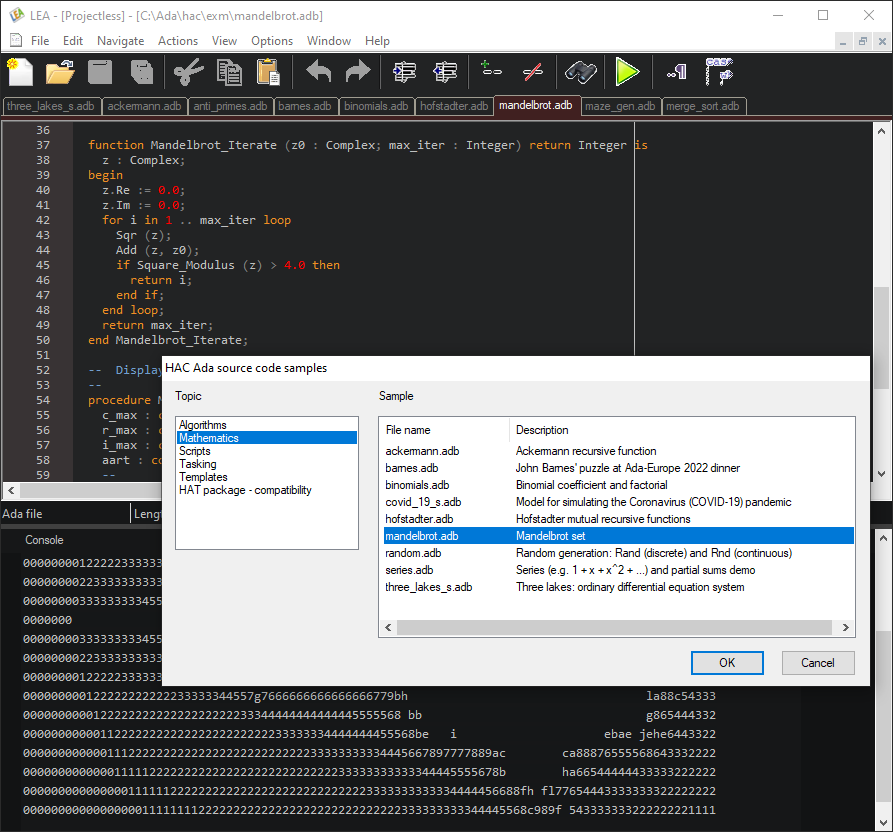
Task: Click the Cut scissors icon
Action: tap(188, 72)
